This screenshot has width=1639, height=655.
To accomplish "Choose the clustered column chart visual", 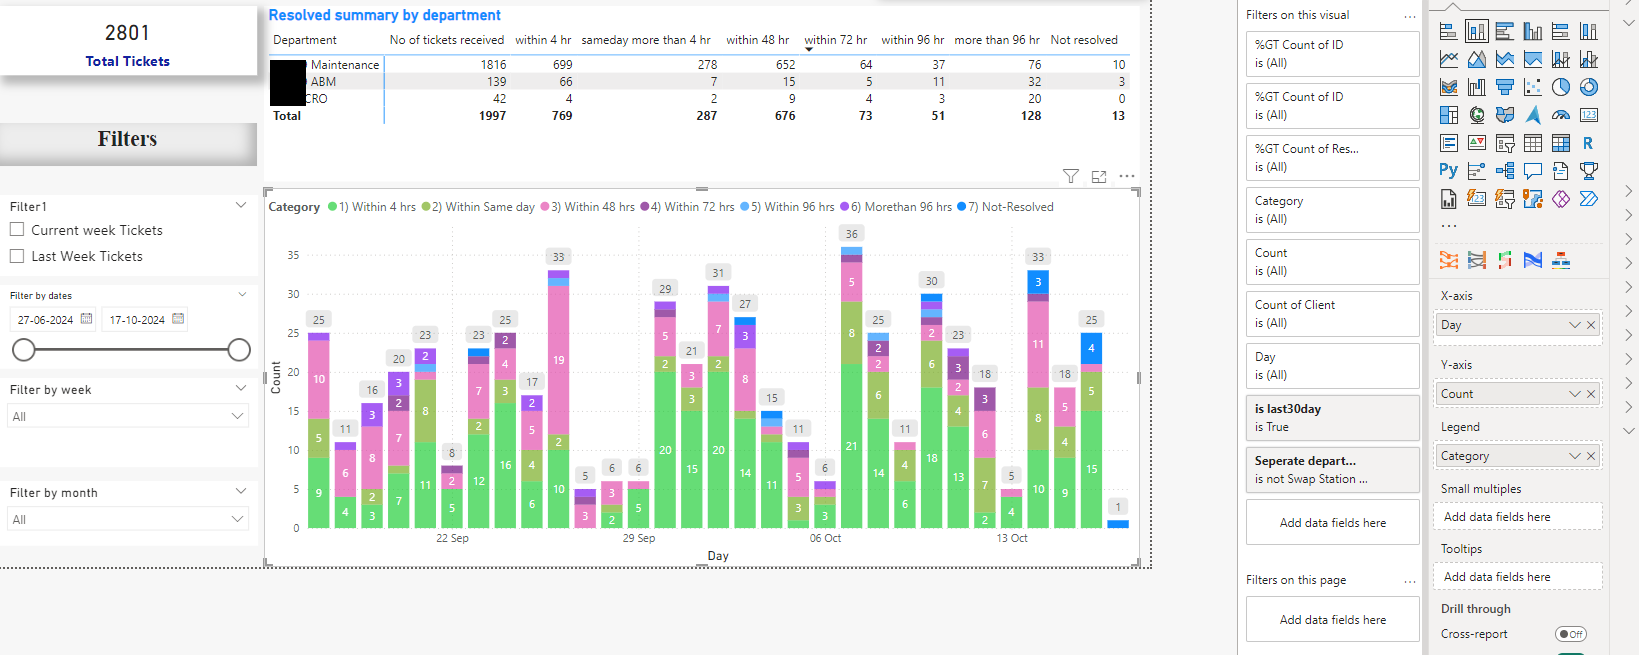I will pos(1533,31).
